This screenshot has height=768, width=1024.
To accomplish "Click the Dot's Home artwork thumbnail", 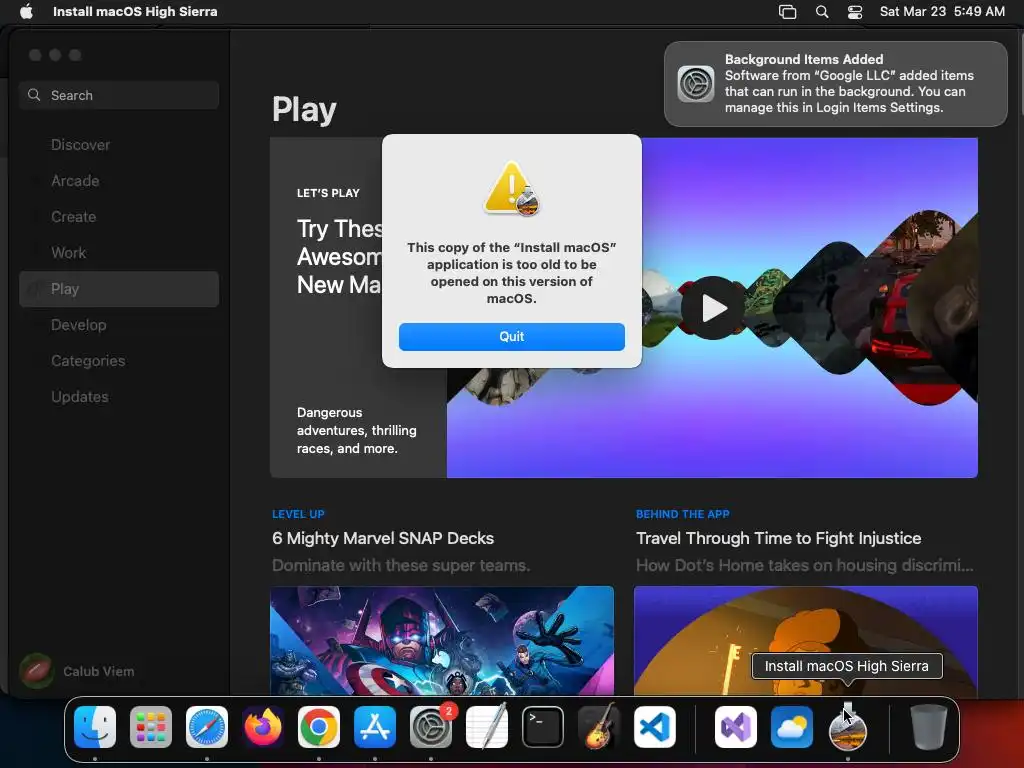I will [806, 641].
